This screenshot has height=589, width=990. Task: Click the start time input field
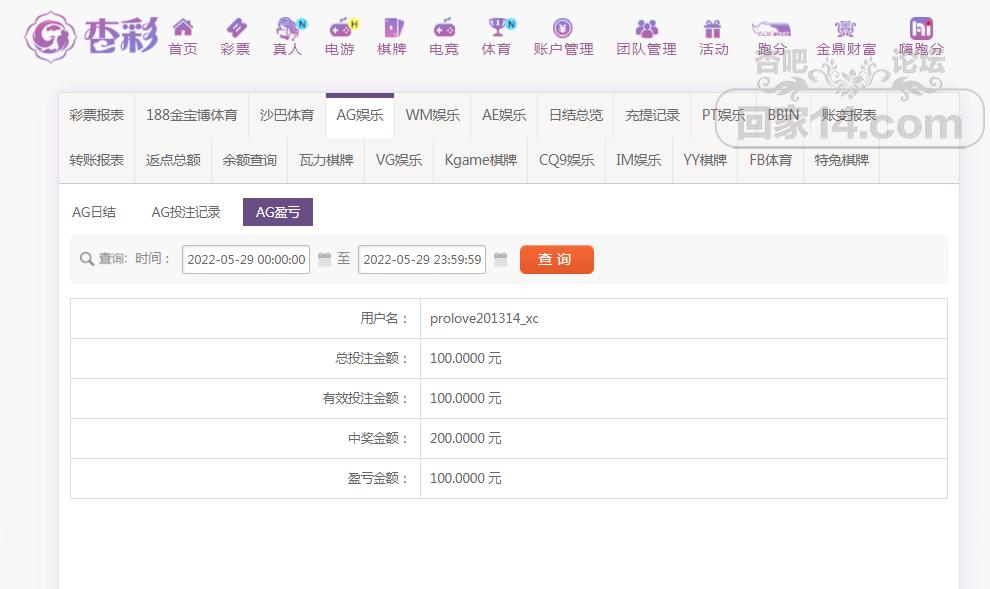(x=246, y=260)
